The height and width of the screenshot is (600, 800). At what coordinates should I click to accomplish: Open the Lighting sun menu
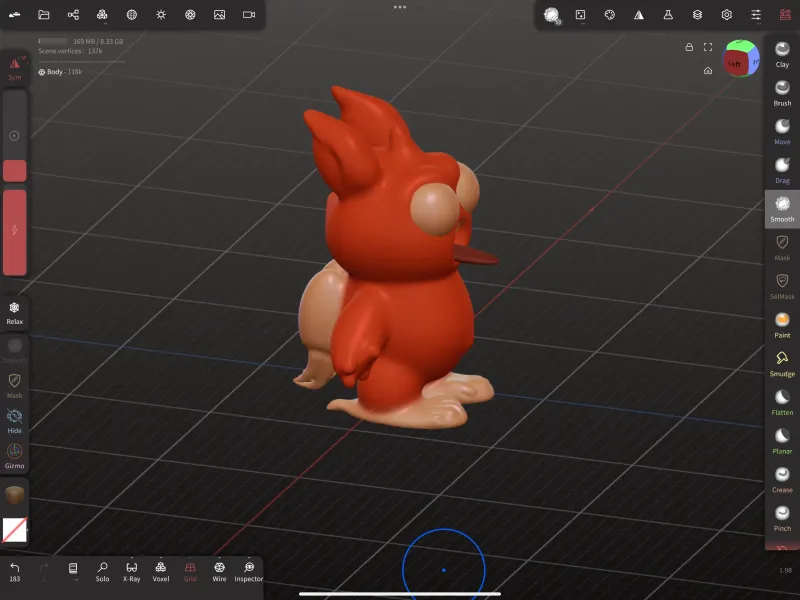(161, 15)
